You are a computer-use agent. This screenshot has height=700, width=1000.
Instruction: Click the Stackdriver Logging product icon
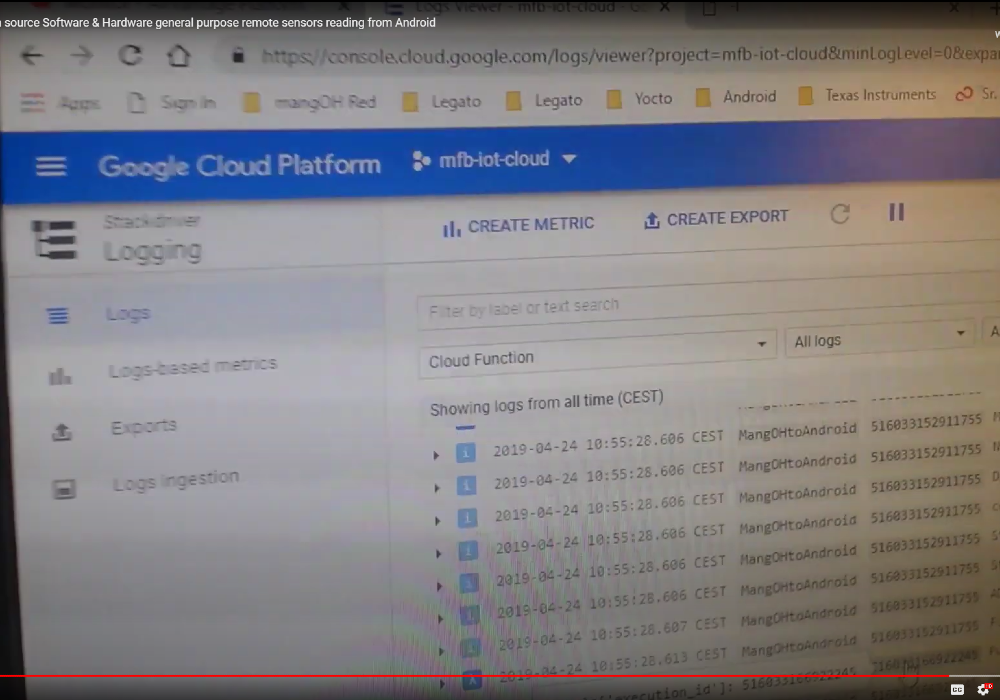click(x=54, y=240)
